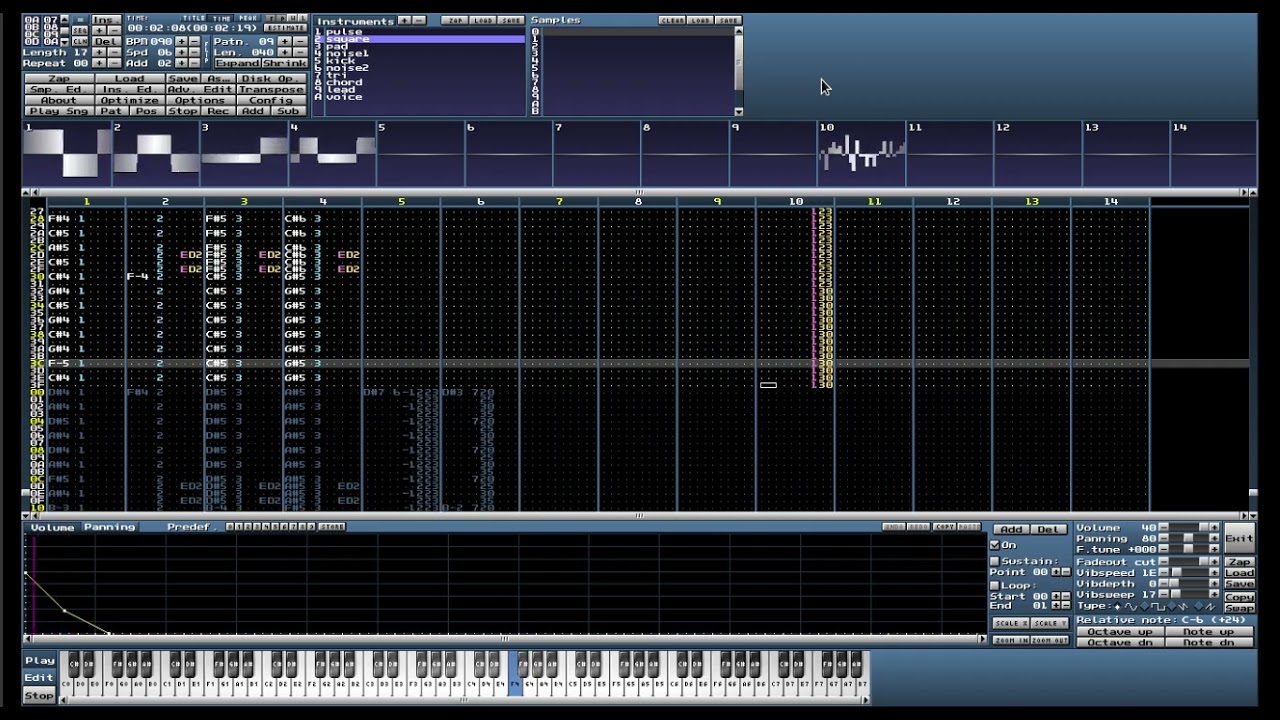
Task: Switch to the Panning envelope tab
Action: (109, 527)
